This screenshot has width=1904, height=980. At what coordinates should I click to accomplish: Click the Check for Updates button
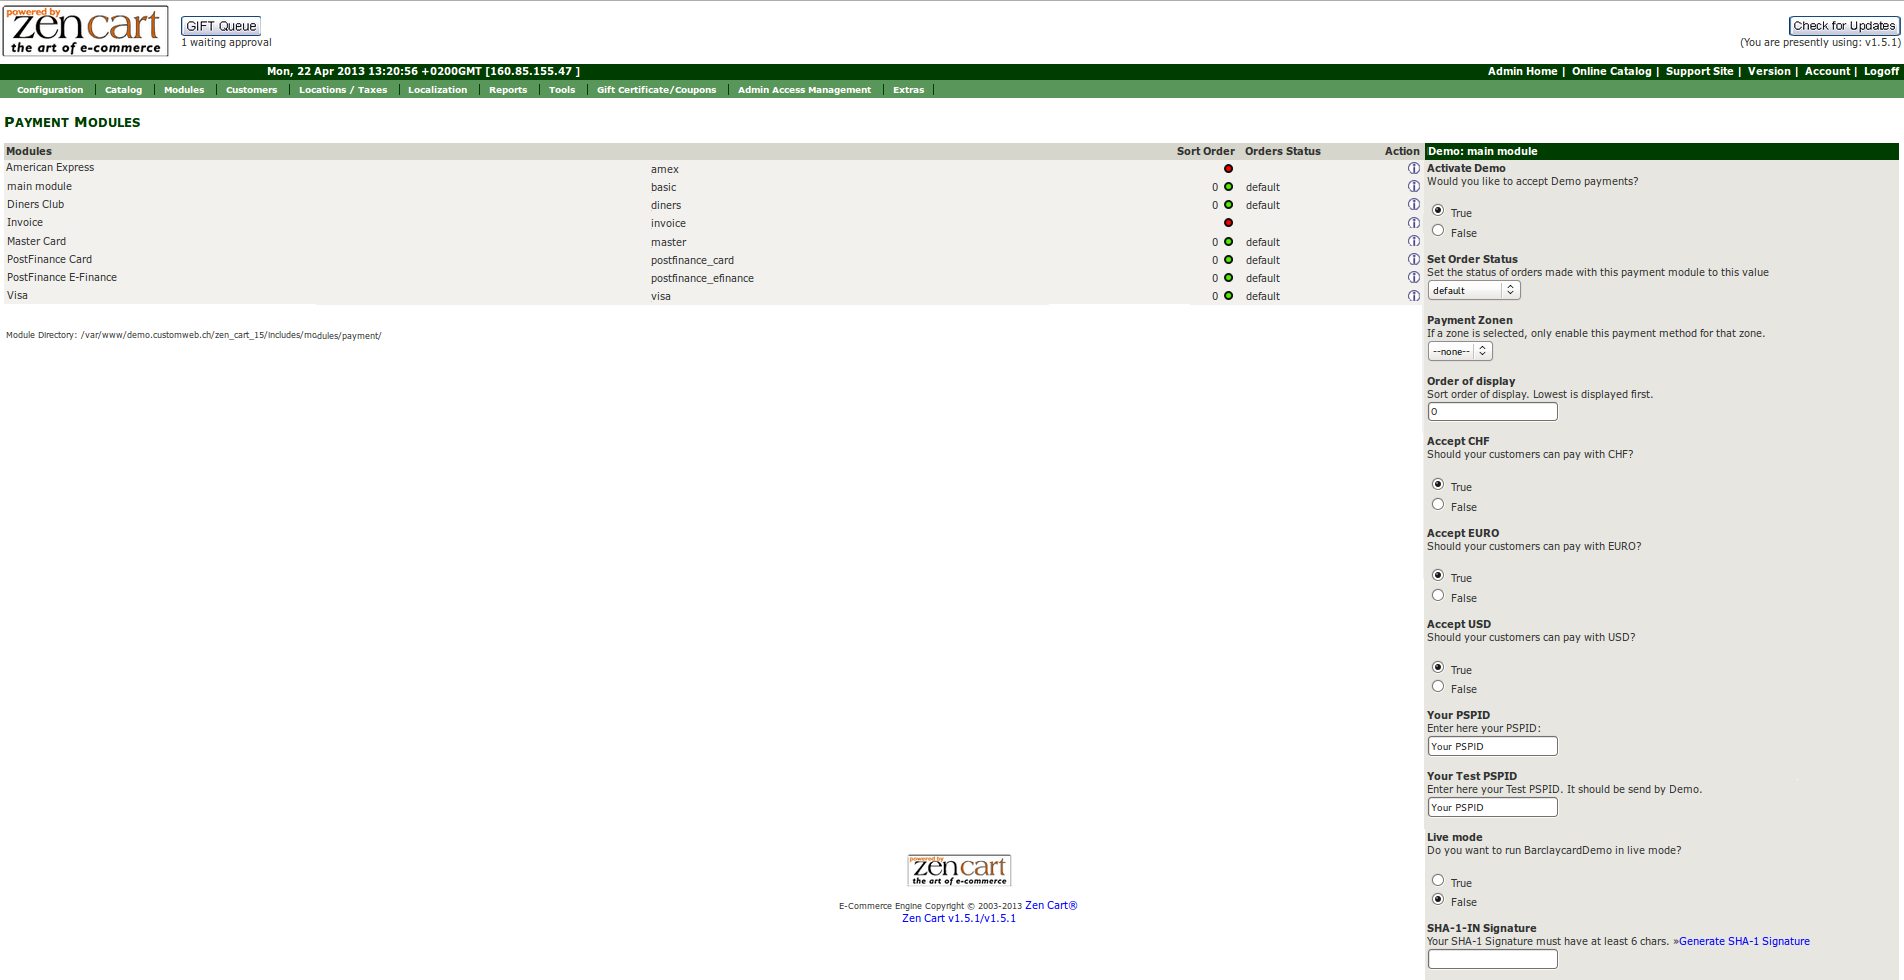pyautogui.click(x=1843, y=26)
